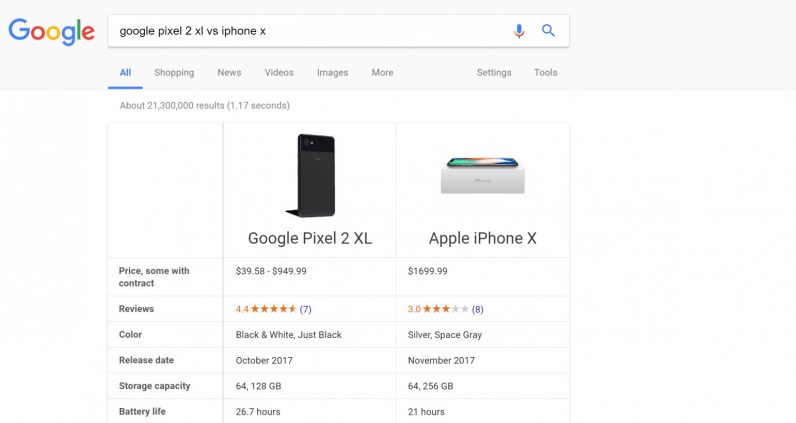Open the 7 reviews link for Pixel
Viewport: 796px width, 423px height.
(305, 310)
